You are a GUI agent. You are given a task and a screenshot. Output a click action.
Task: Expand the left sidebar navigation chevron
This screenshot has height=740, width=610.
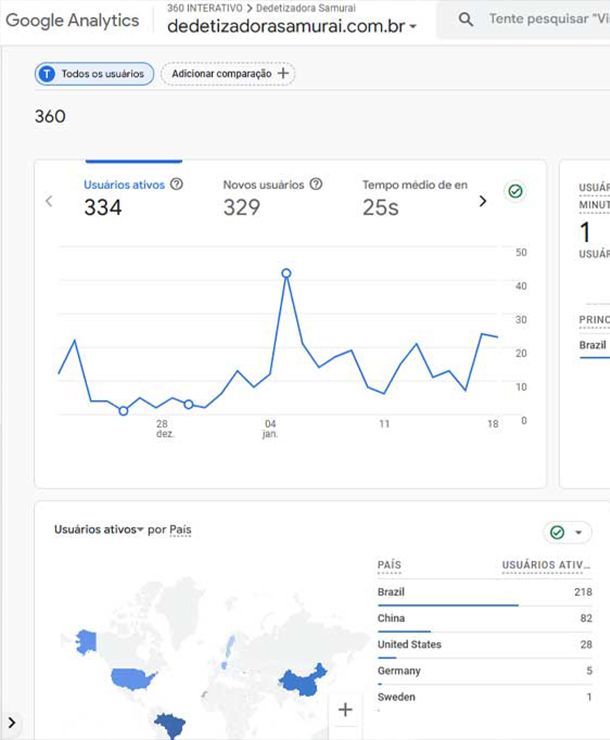click(x=12, y=723)
